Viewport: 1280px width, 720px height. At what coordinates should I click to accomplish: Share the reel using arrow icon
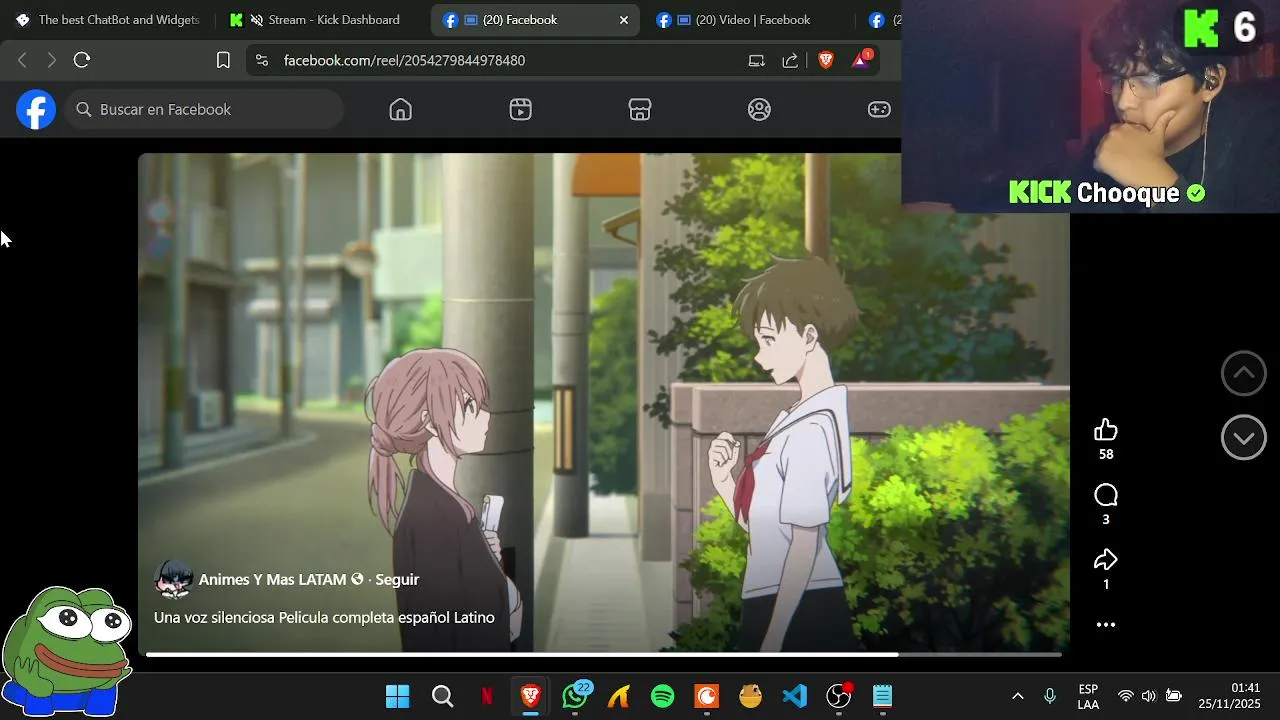[1105, 560]
